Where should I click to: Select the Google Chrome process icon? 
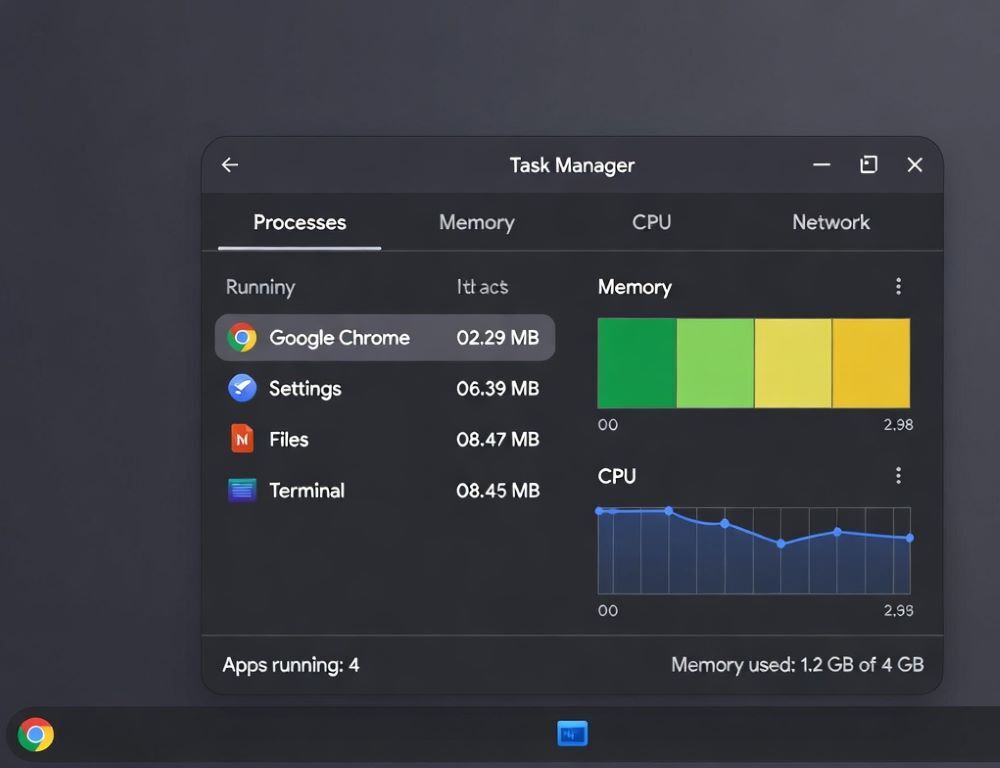click(x=243, y=337)
